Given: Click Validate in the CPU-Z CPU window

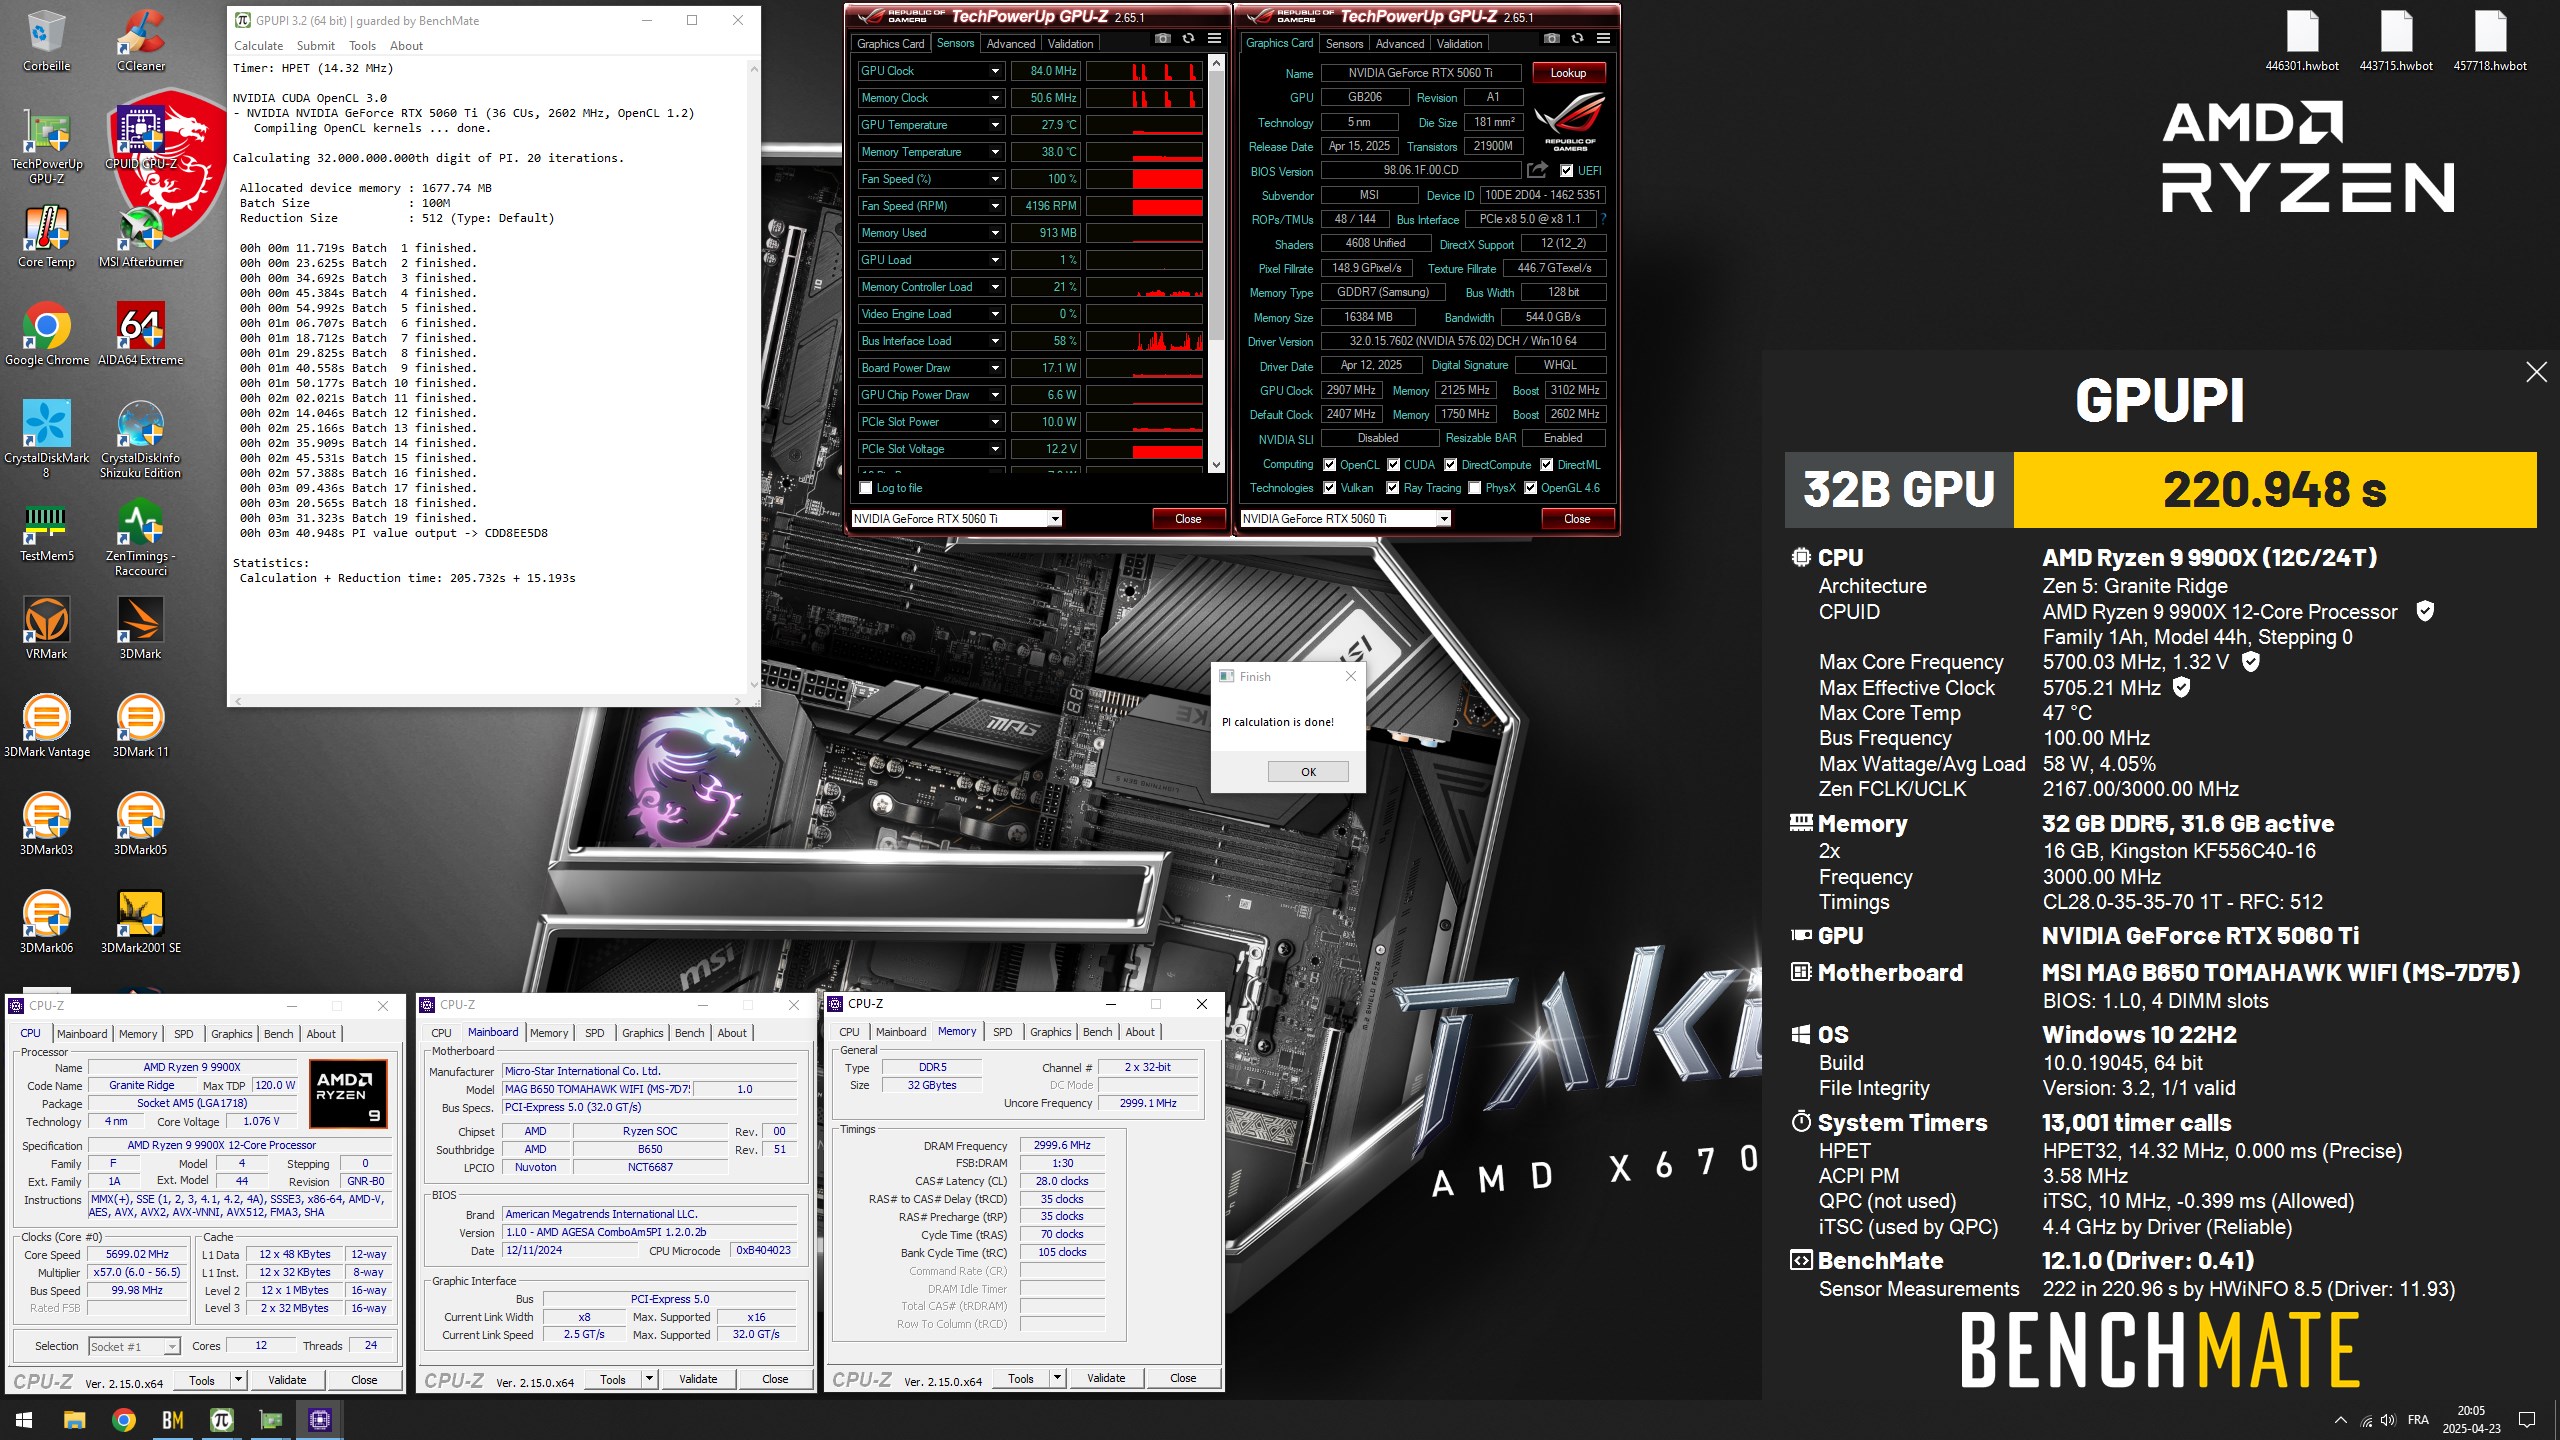Looking at the screenshot, I should (x=287, y=1380).
